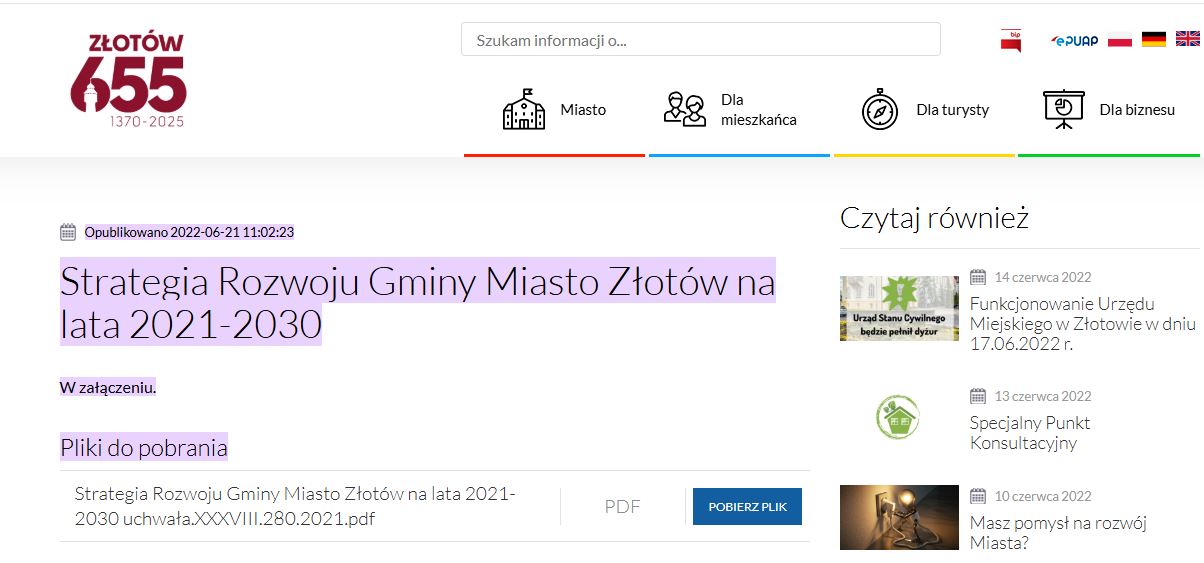The image size is (1204, 563).
Task: Click the presentation board business icon
Action: click(x=1063, y=109)
